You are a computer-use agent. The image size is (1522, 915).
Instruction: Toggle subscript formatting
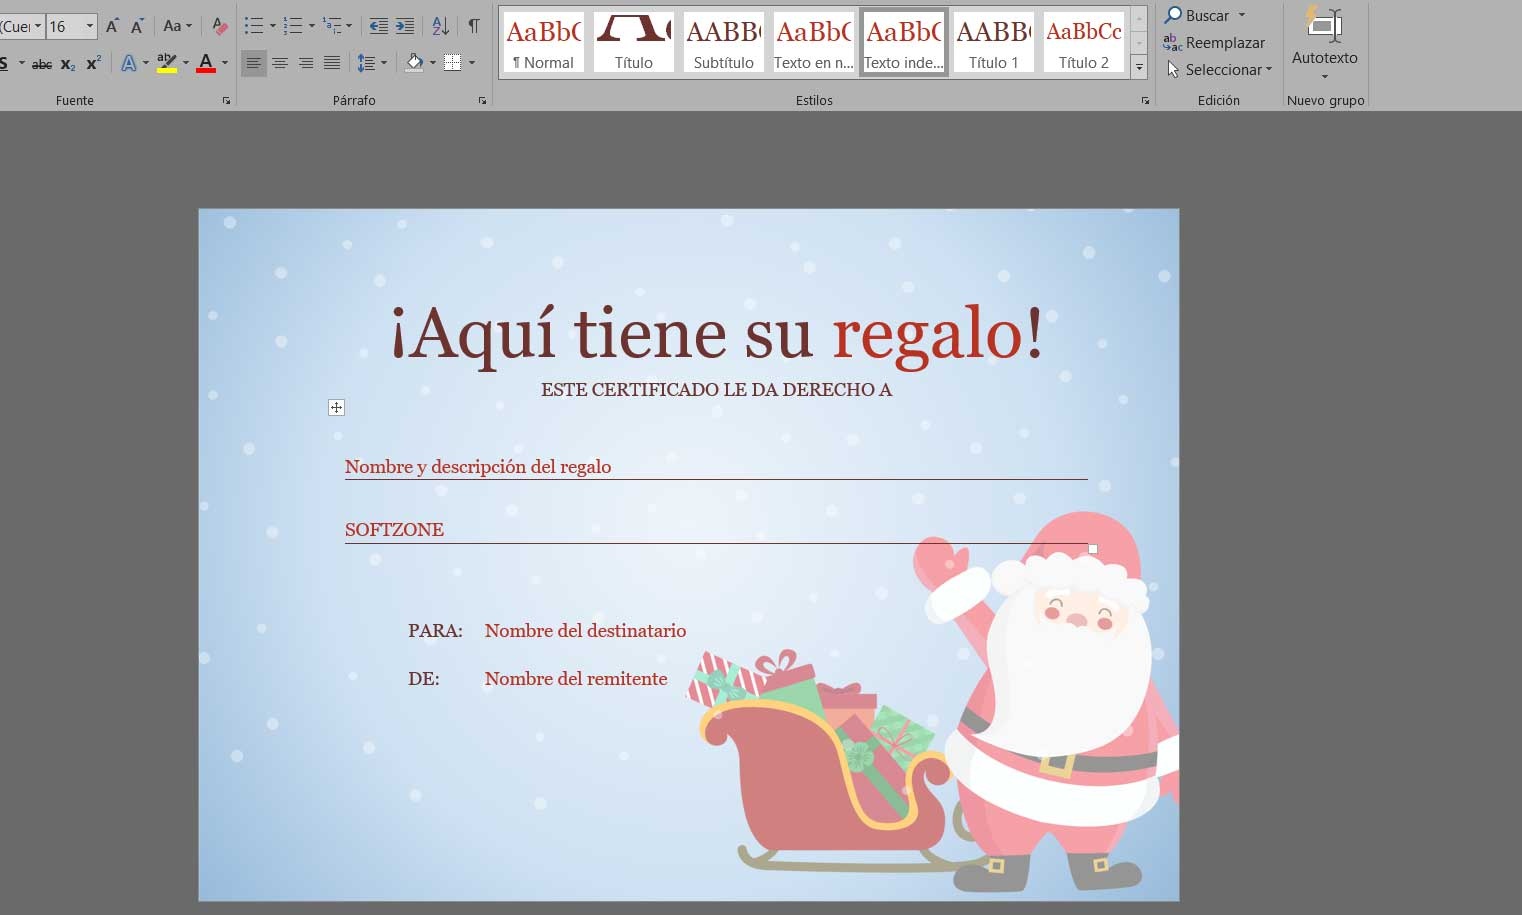click(67, 64)
